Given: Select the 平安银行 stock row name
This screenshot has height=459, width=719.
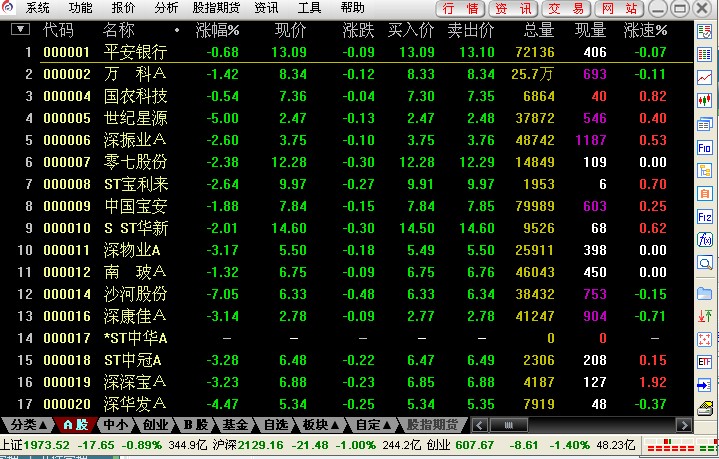Looking at the screenshot, I should click(135, 52).
